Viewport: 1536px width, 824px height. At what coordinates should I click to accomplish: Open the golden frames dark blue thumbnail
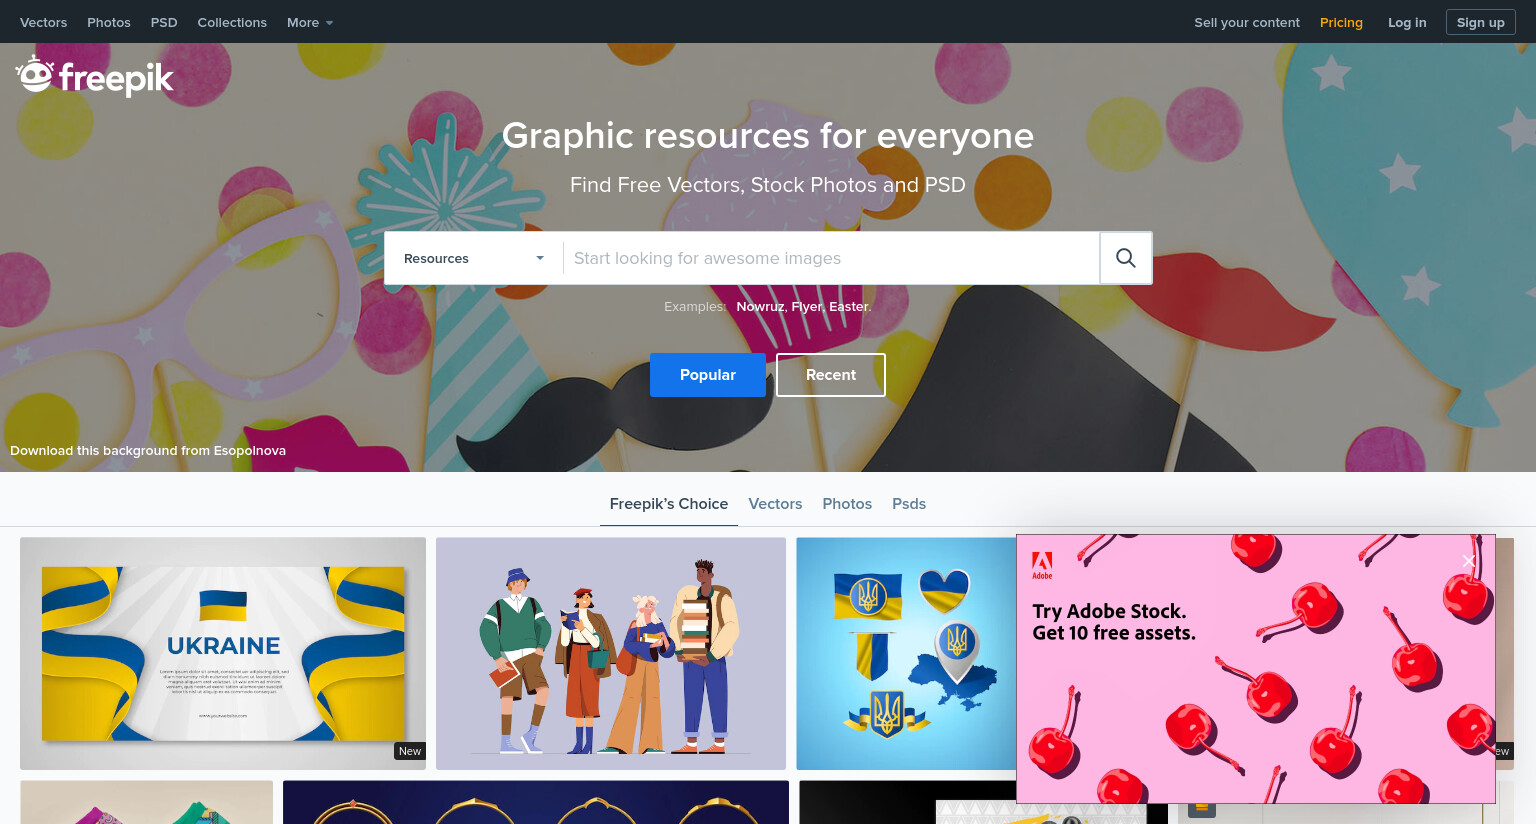(536, 802)
